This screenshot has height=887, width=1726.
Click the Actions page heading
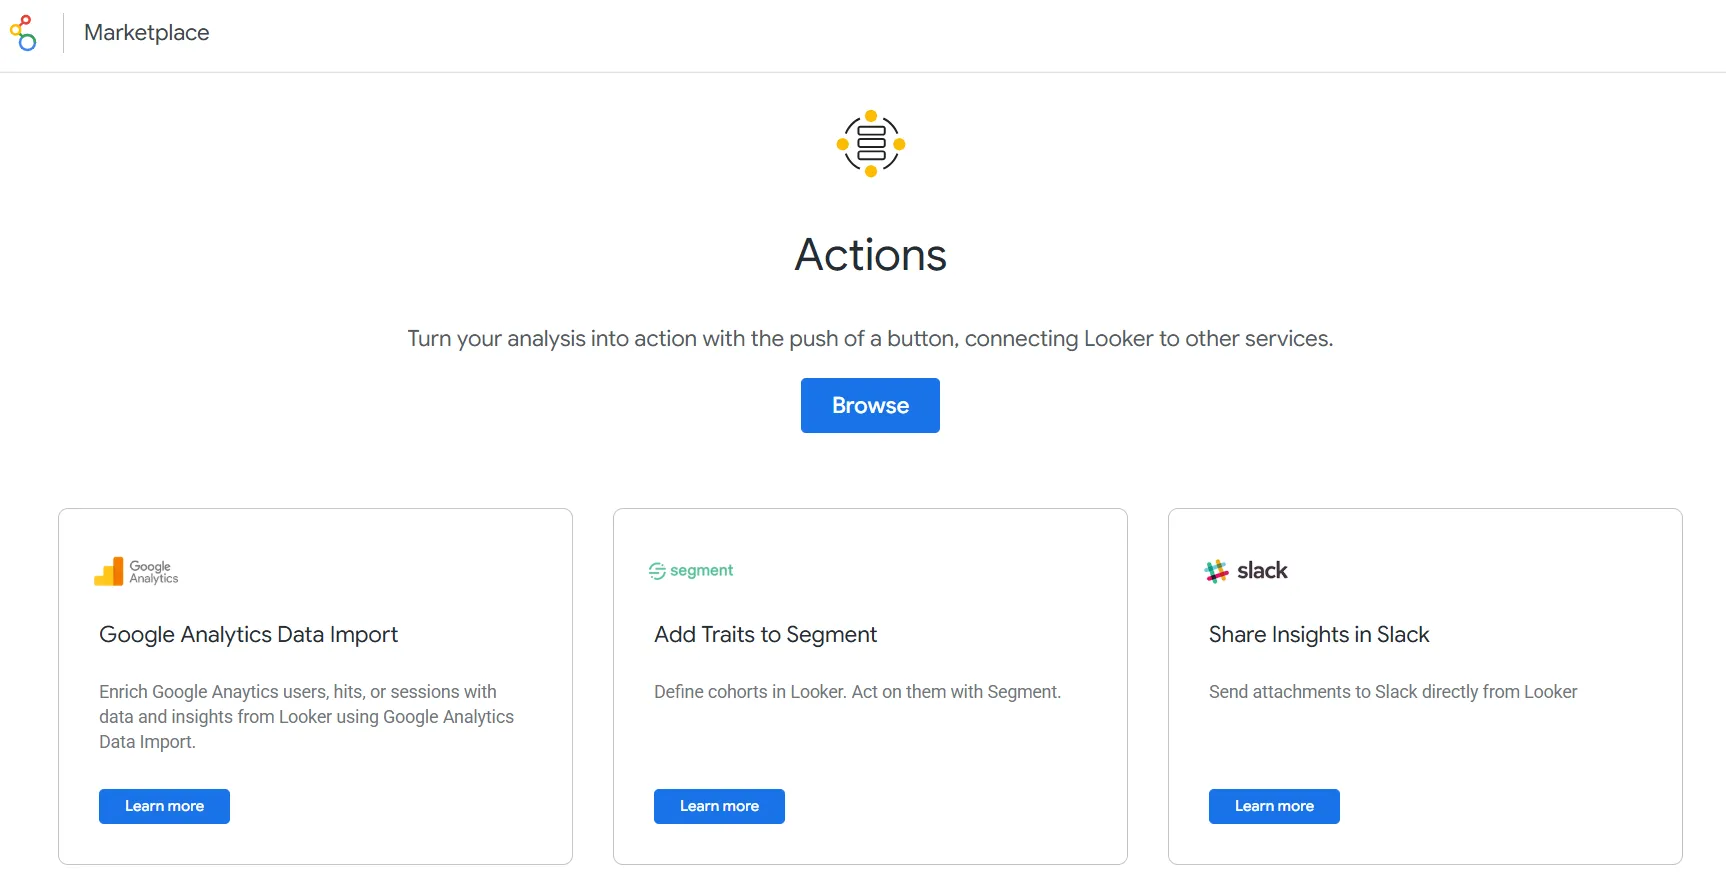(870, 254)
